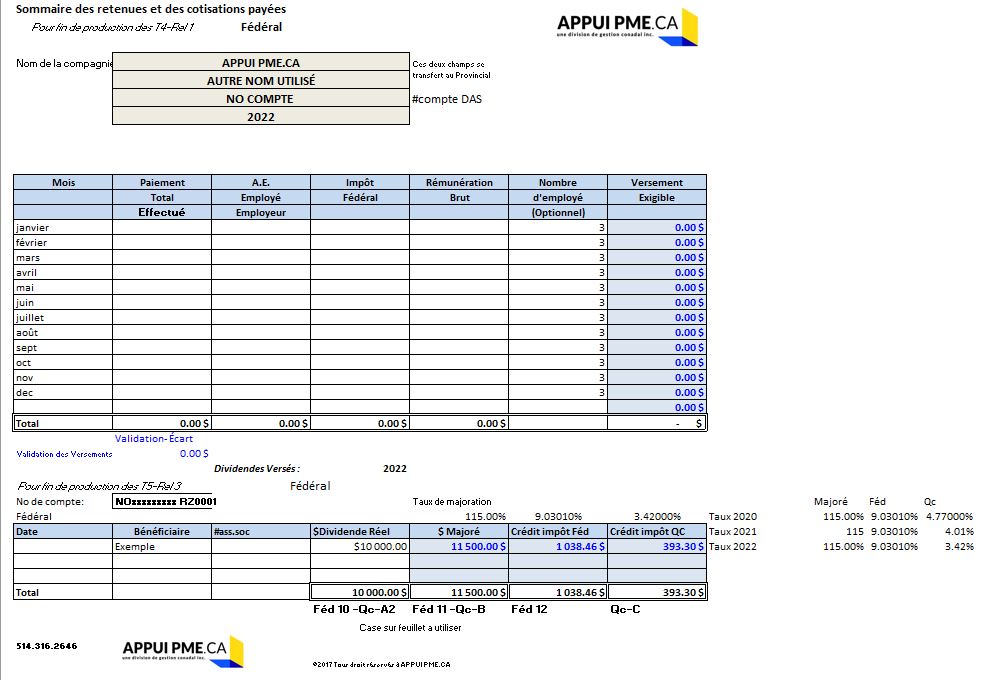Select the Dividendes Versés year 2022
Image resolution: width=997 pixels, height=680 pixels.
click(x=395, y=469)
